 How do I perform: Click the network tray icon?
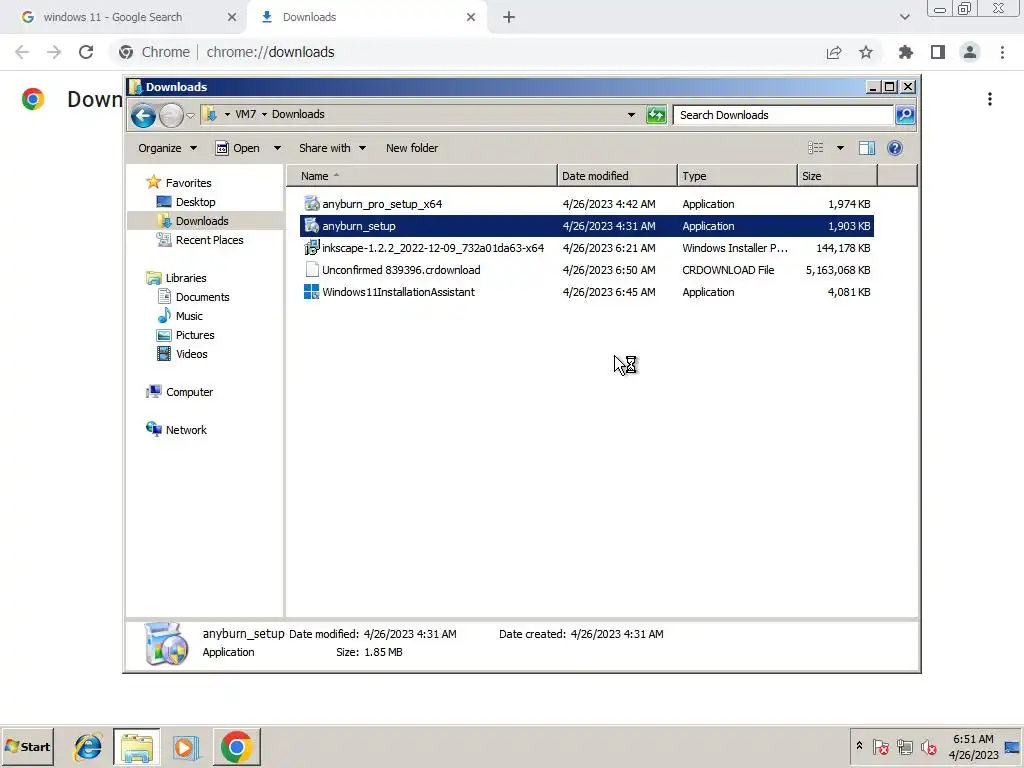tap(904, 746)
